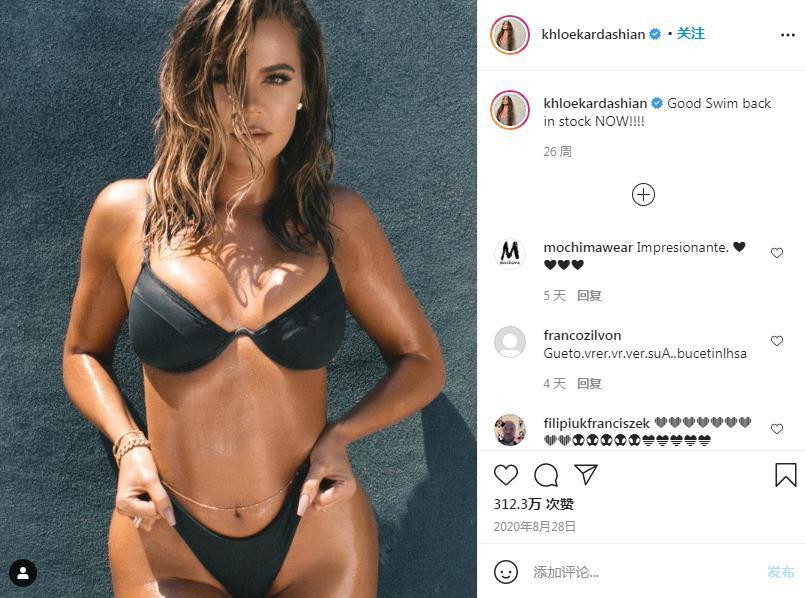The height and width of the screenshot is (598, 806).
Task: Show tagged people icon on photo
Action: [x=23, y=573]
